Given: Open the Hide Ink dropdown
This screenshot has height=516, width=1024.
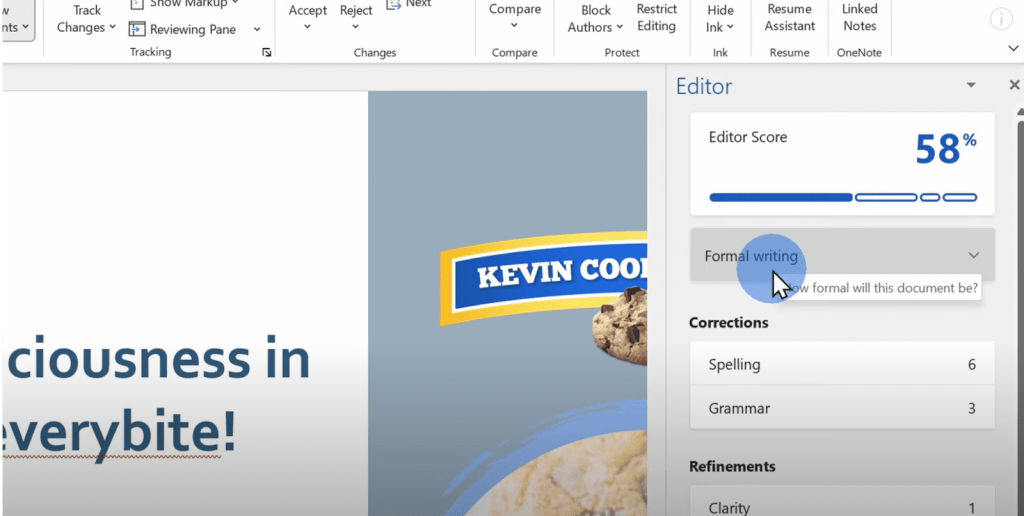Looking at the screenshot, I should (720, 18).
